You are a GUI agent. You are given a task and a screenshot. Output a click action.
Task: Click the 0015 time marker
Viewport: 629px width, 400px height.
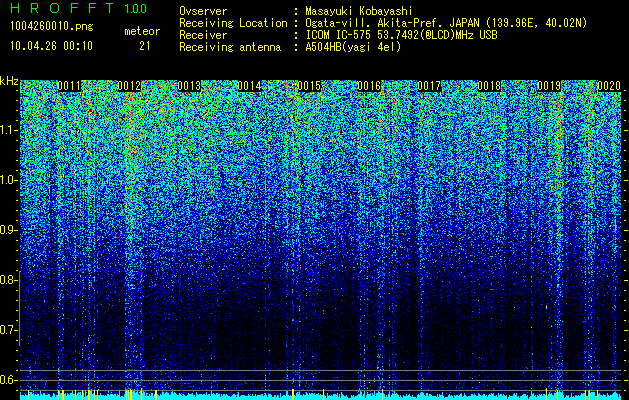click(309, 86)
